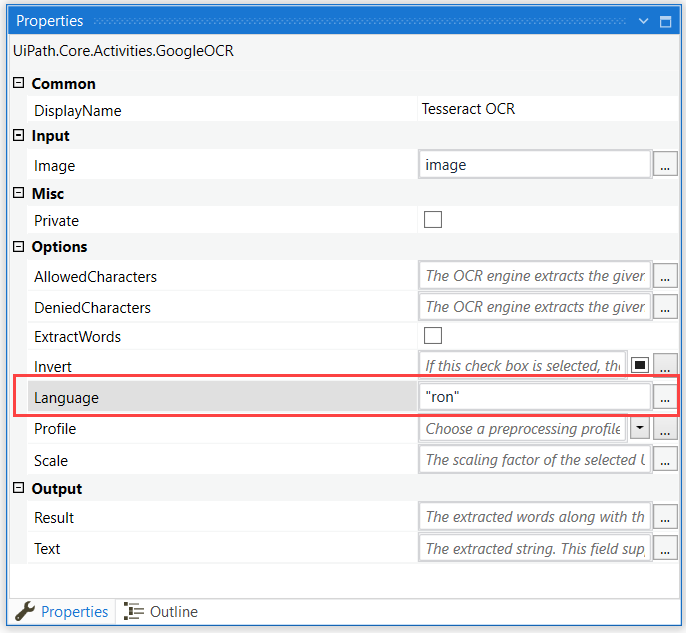Open ellipsis editor for Text output
This screenshot has height=633, width=686.
click(665, 548)
